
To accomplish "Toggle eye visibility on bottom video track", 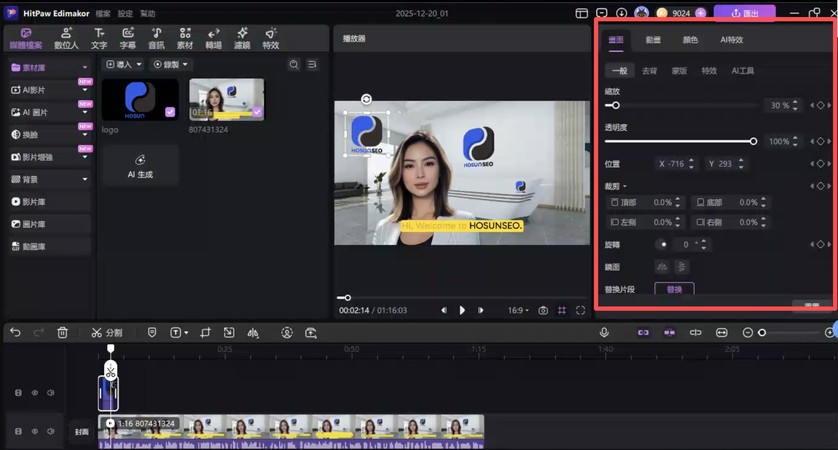I will click(35, 430).
